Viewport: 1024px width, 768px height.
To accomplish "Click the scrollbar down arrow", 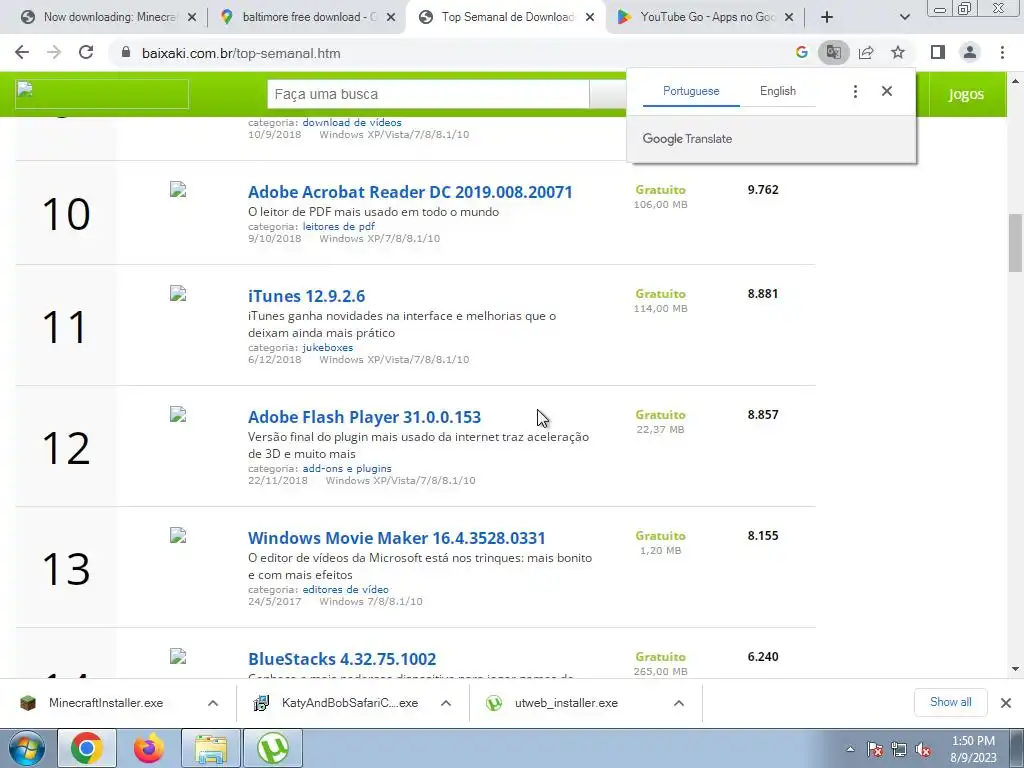I will 1015,669.
